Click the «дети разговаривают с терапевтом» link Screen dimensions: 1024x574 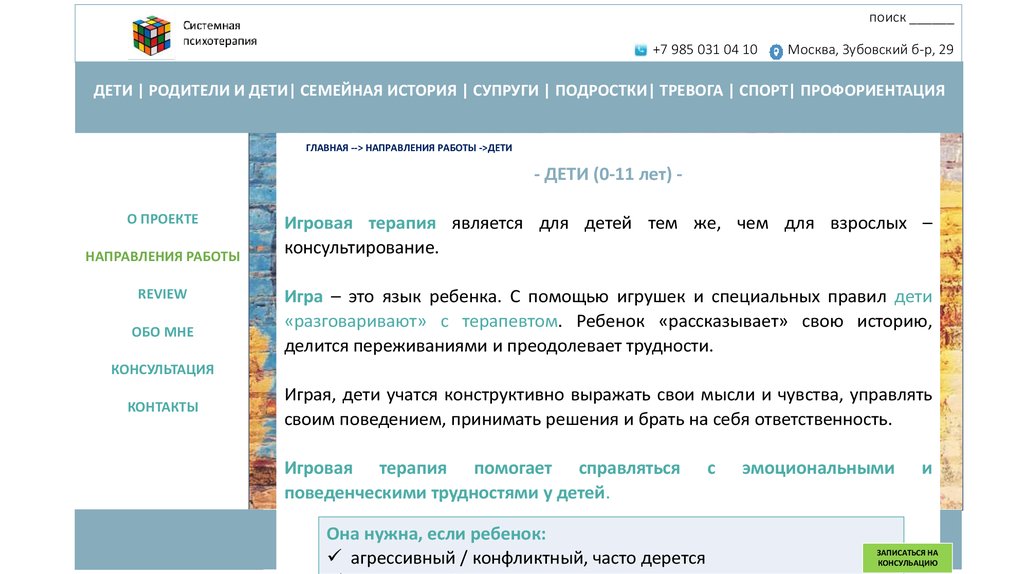click(608, 309)
